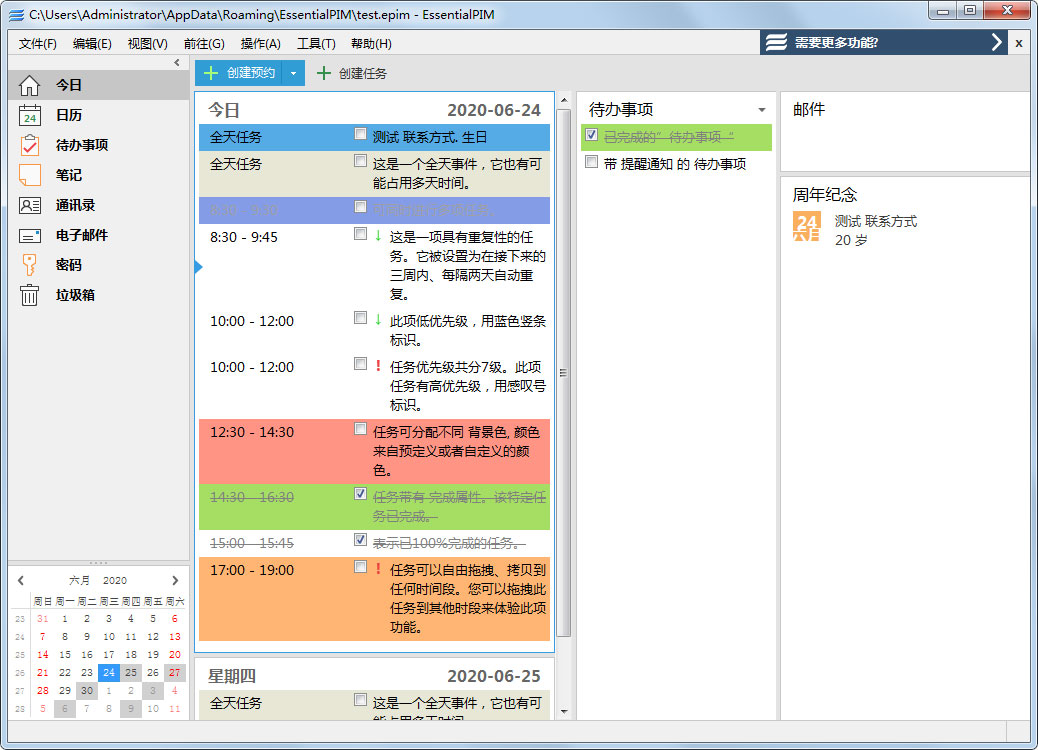Image resolution: width=1038 pixels, height=750 pixels.
Task: Mark the 8:30 repeating task as completed
Action: pyautogui.click(x=361, y=236)
